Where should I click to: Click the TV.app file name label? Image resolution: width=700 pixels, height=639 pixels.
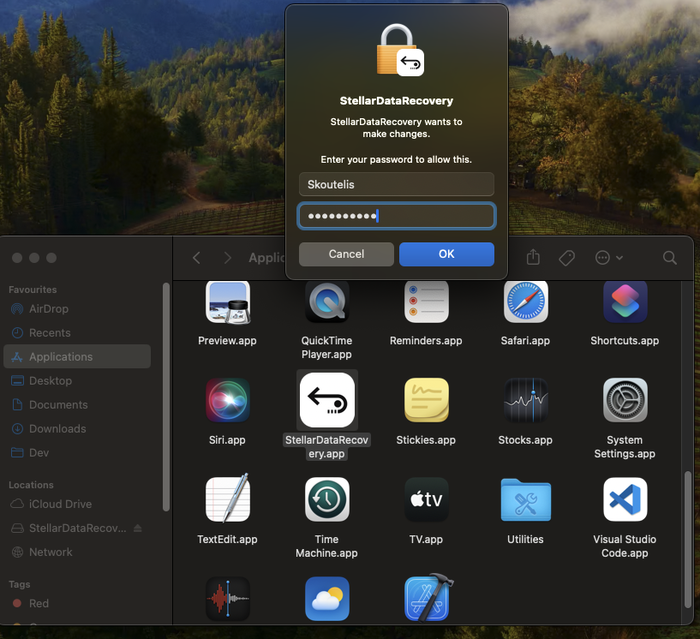click(x=426, y=539)
